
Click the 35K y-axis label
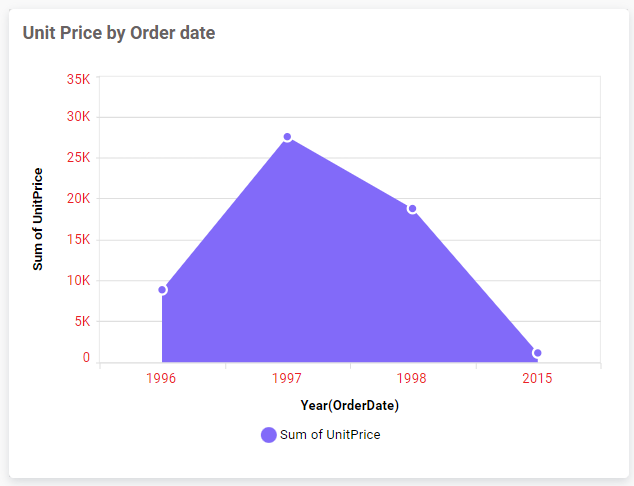tap(78, 79)
